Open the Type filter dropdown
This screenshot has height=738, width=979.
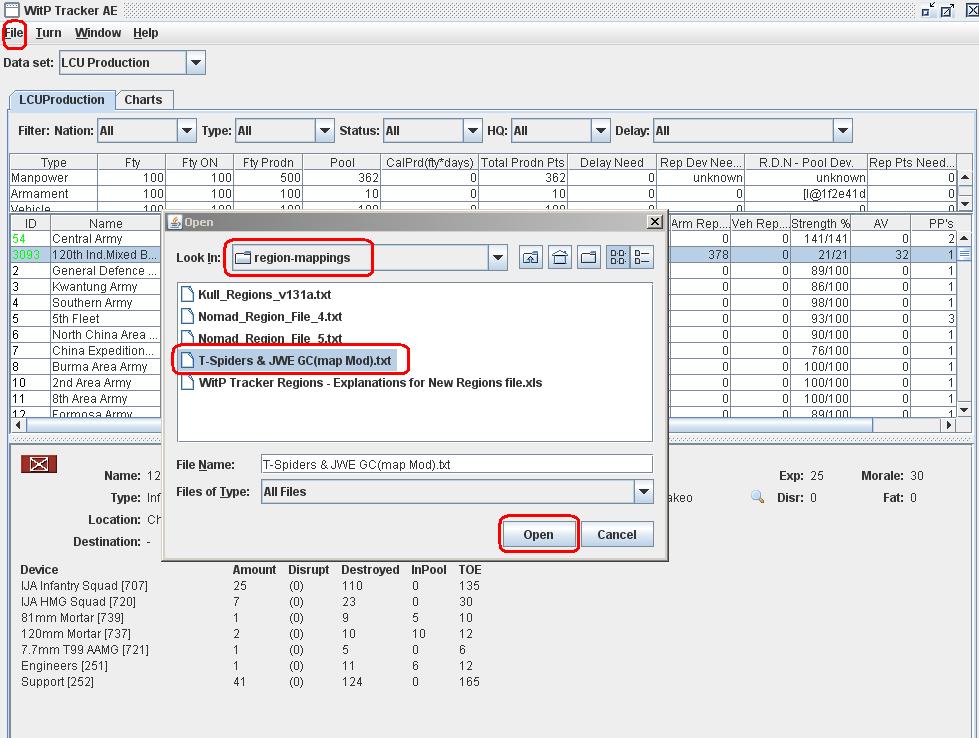tap(324, 130)
